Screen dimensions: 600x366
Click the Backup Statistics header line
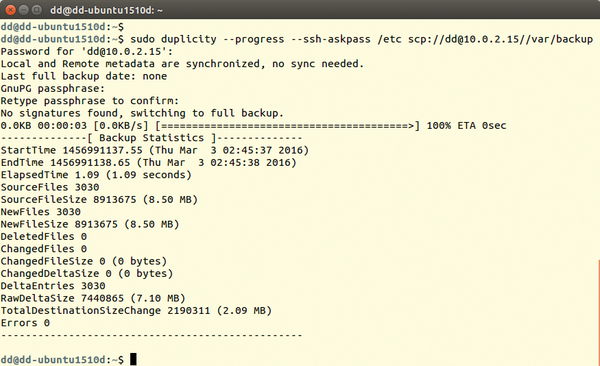pos(152,138)
